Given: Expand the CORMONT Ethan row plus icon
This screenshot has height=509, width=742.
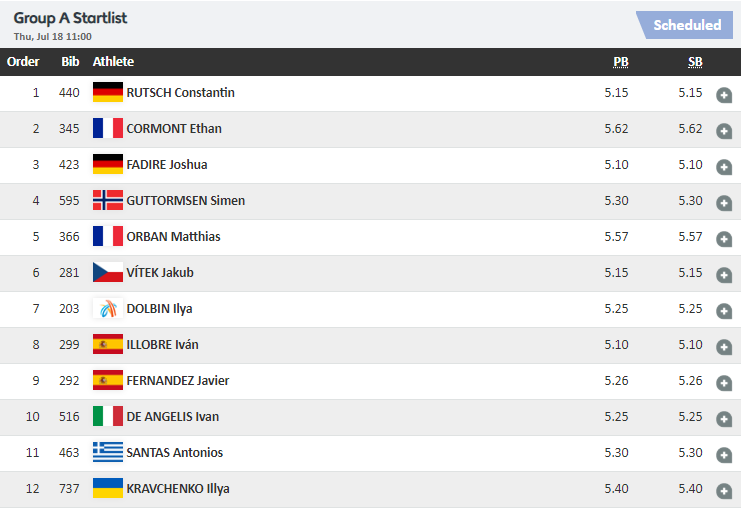Looking at the screenshot, I should point(724,131).
